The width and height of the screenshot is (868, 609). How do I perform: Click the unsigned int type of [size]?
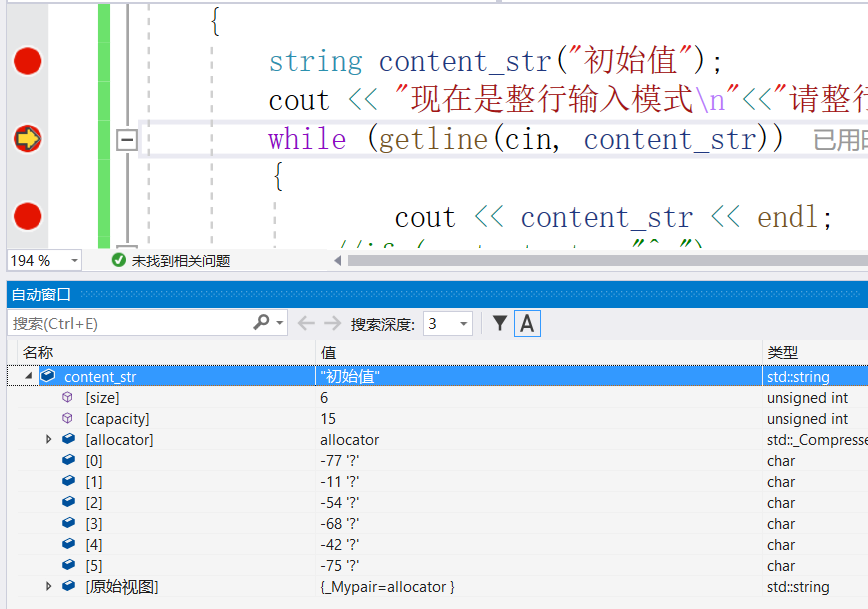807,398
